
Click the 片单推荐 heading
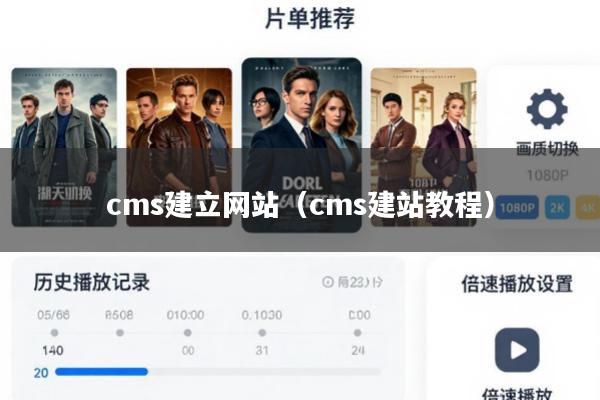pos(310,18)
